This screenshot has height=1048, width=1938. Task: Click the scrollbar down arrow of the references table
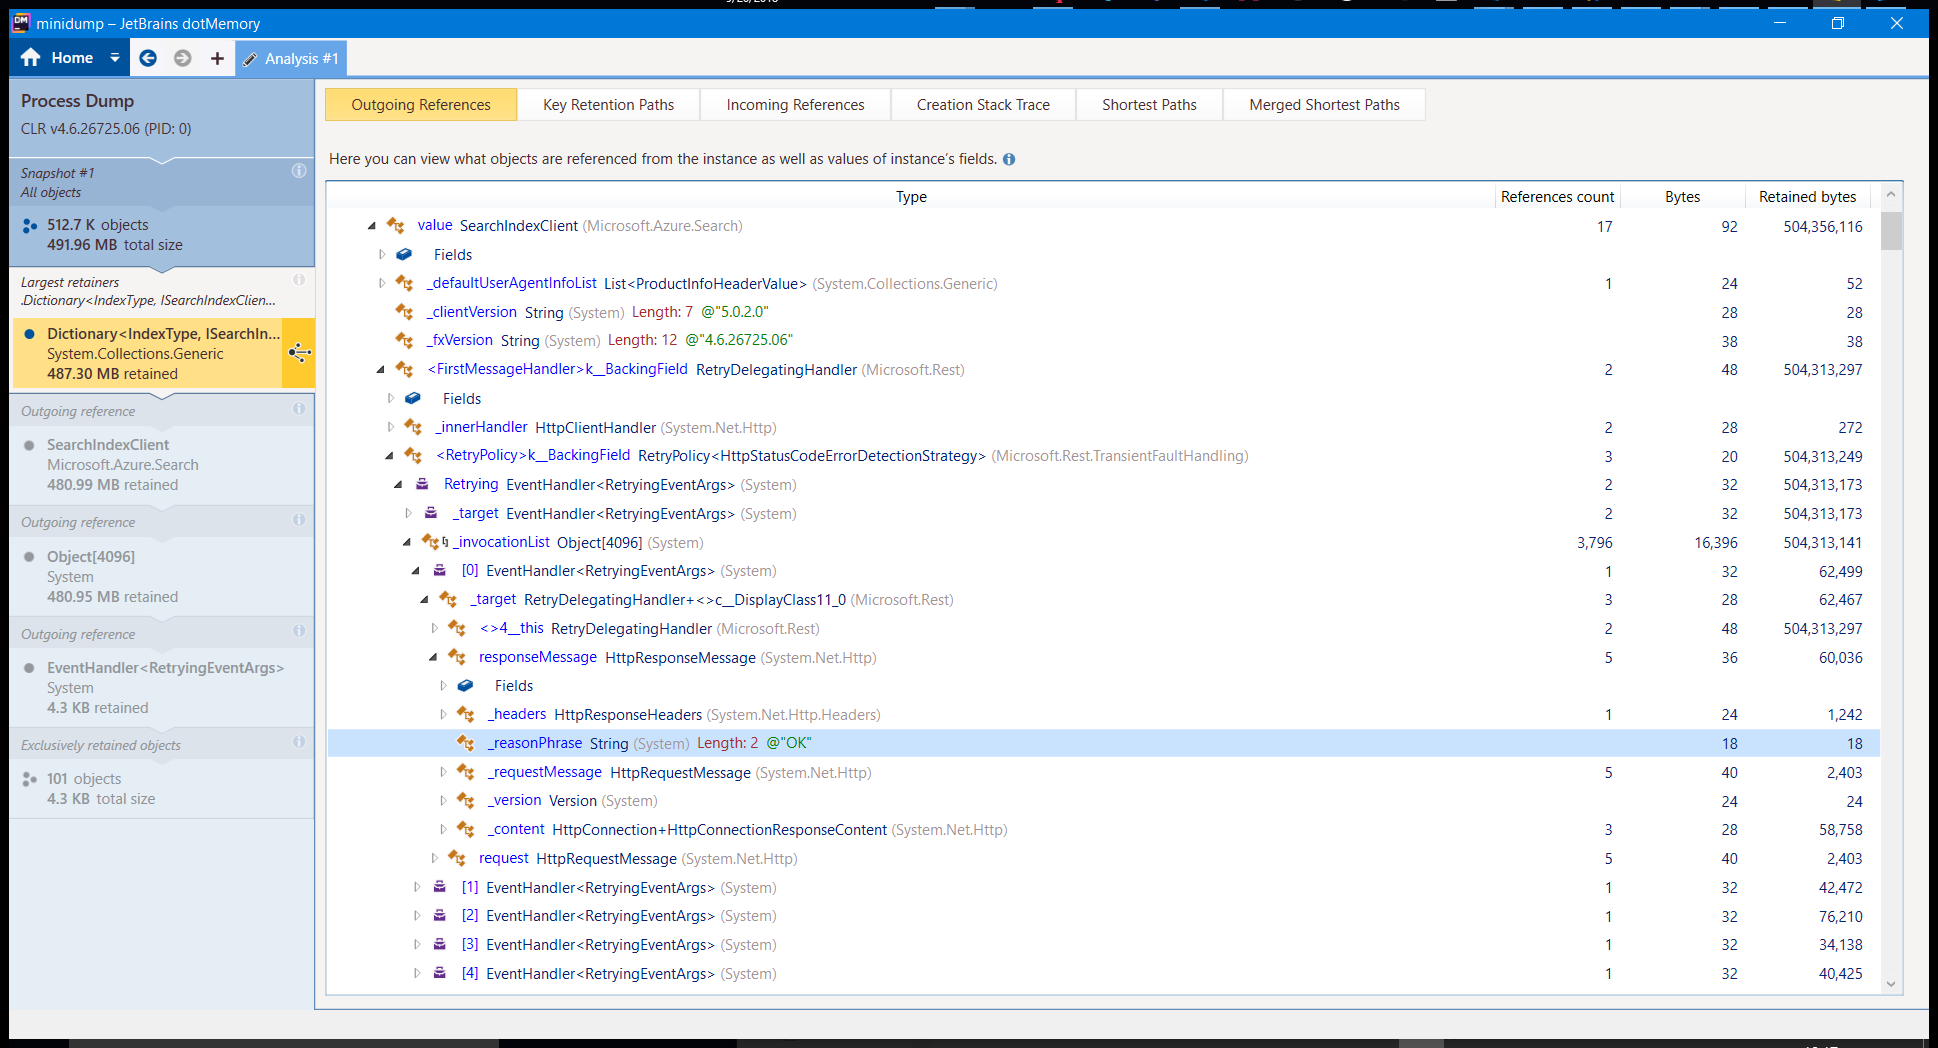coord(1891,984)
